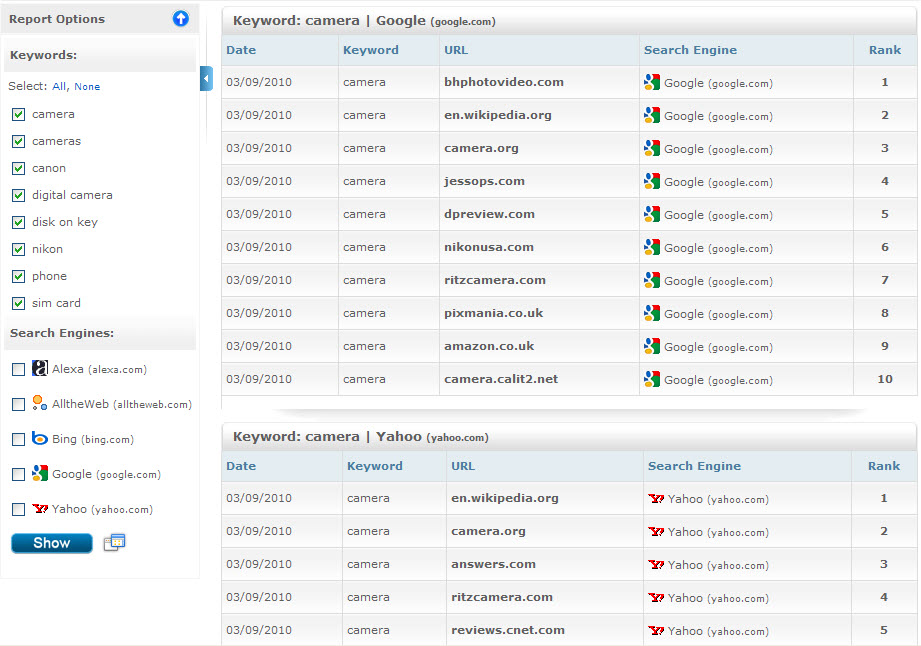Screen dimensions: 921x646
Task: Click the icon next to the Show button
Action: [114, 543]
